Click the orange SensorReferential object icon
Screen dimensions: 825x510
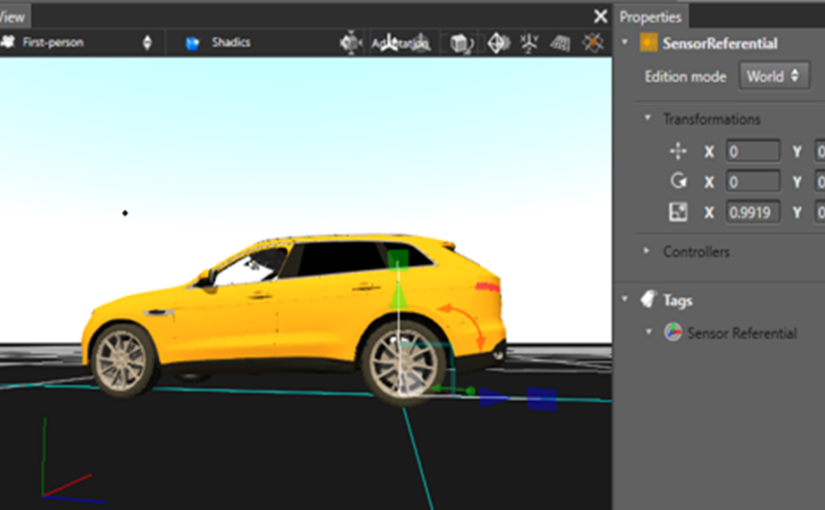coord(649,43)
